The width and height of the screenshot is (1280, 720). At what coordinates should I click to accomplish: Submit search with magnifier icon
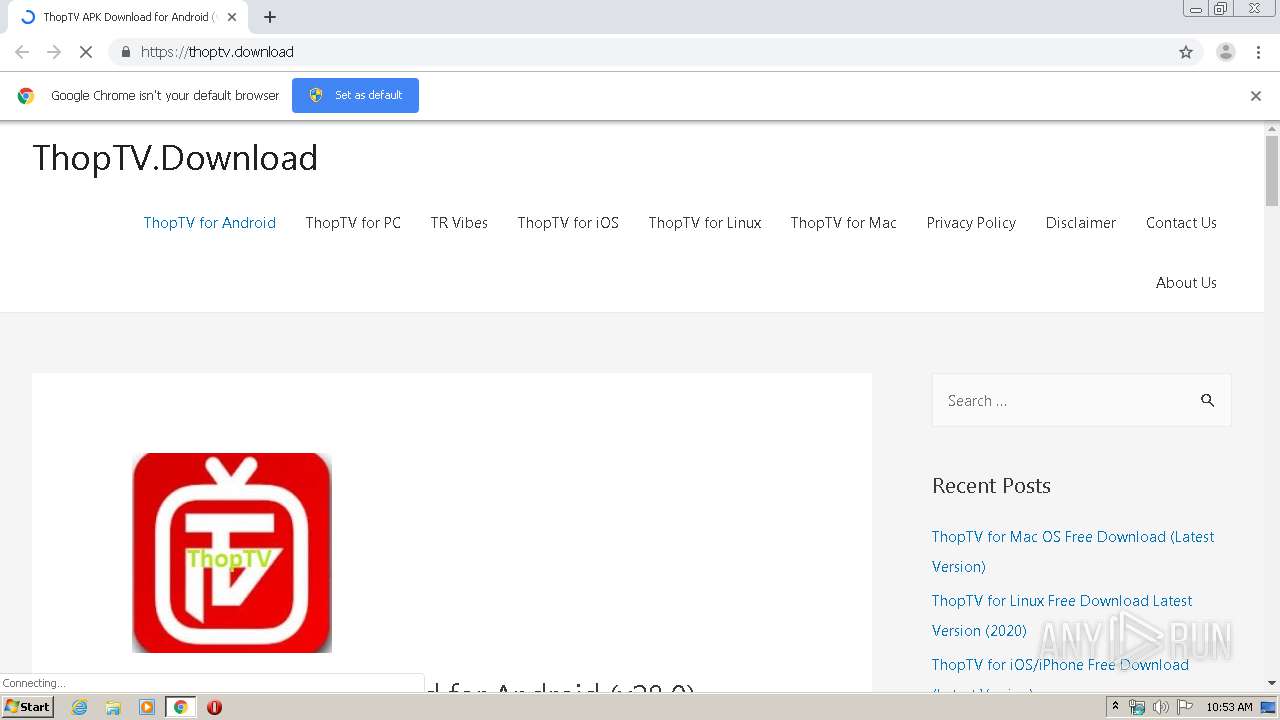point(1208,401)
